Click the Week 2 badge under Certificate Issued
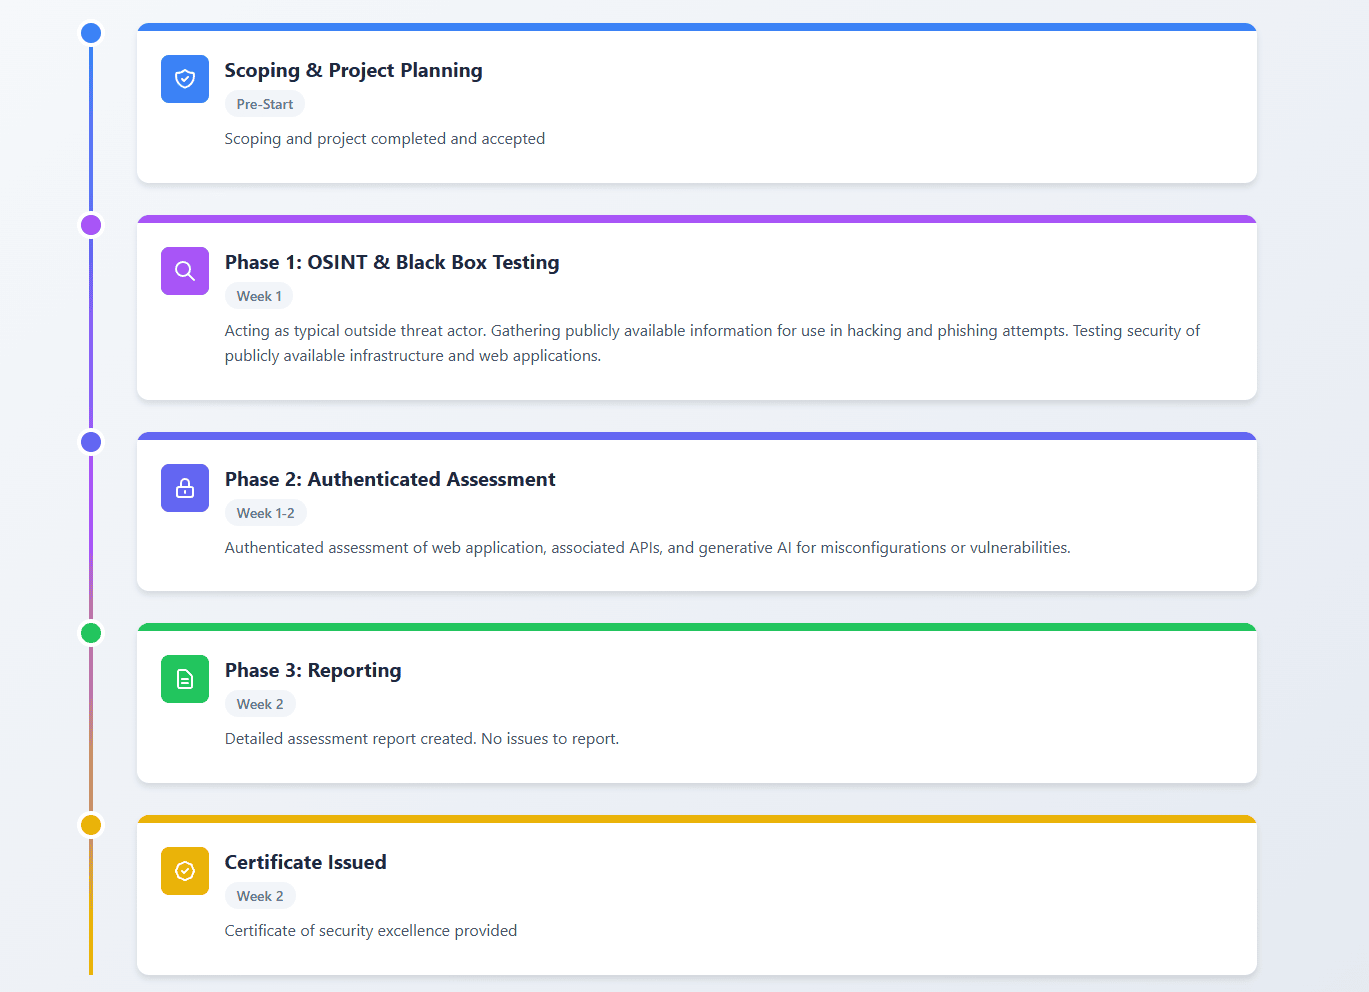1369x992 pixels. [x=260, y=896]
